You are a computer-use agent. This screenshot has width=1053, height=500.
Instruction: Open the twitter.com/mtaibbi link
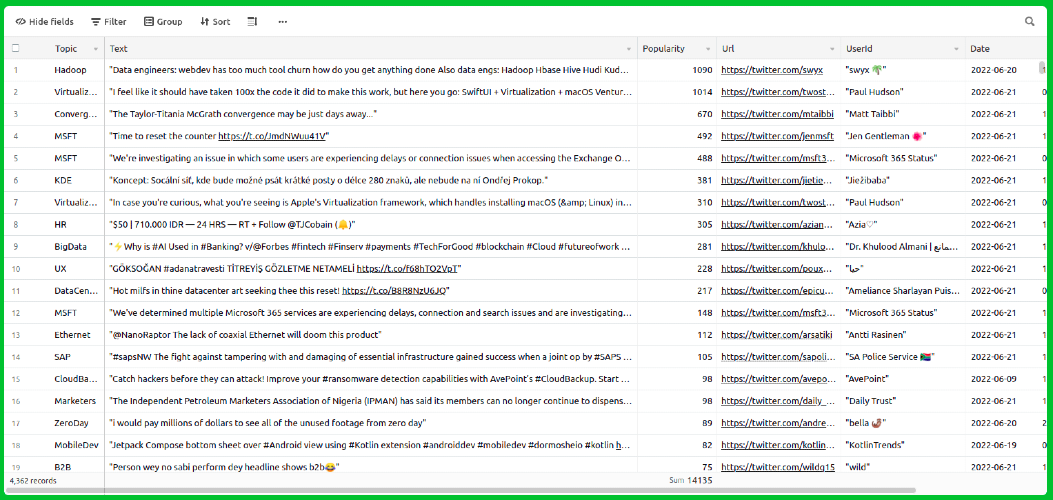click(x=778, y=114)
